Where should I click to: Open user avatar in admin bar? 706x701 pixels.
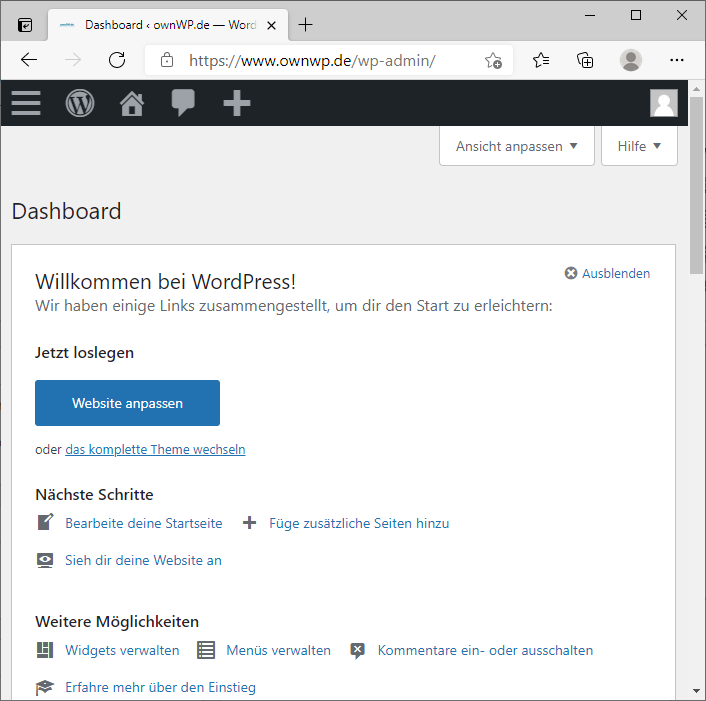(x=664, y=103)
